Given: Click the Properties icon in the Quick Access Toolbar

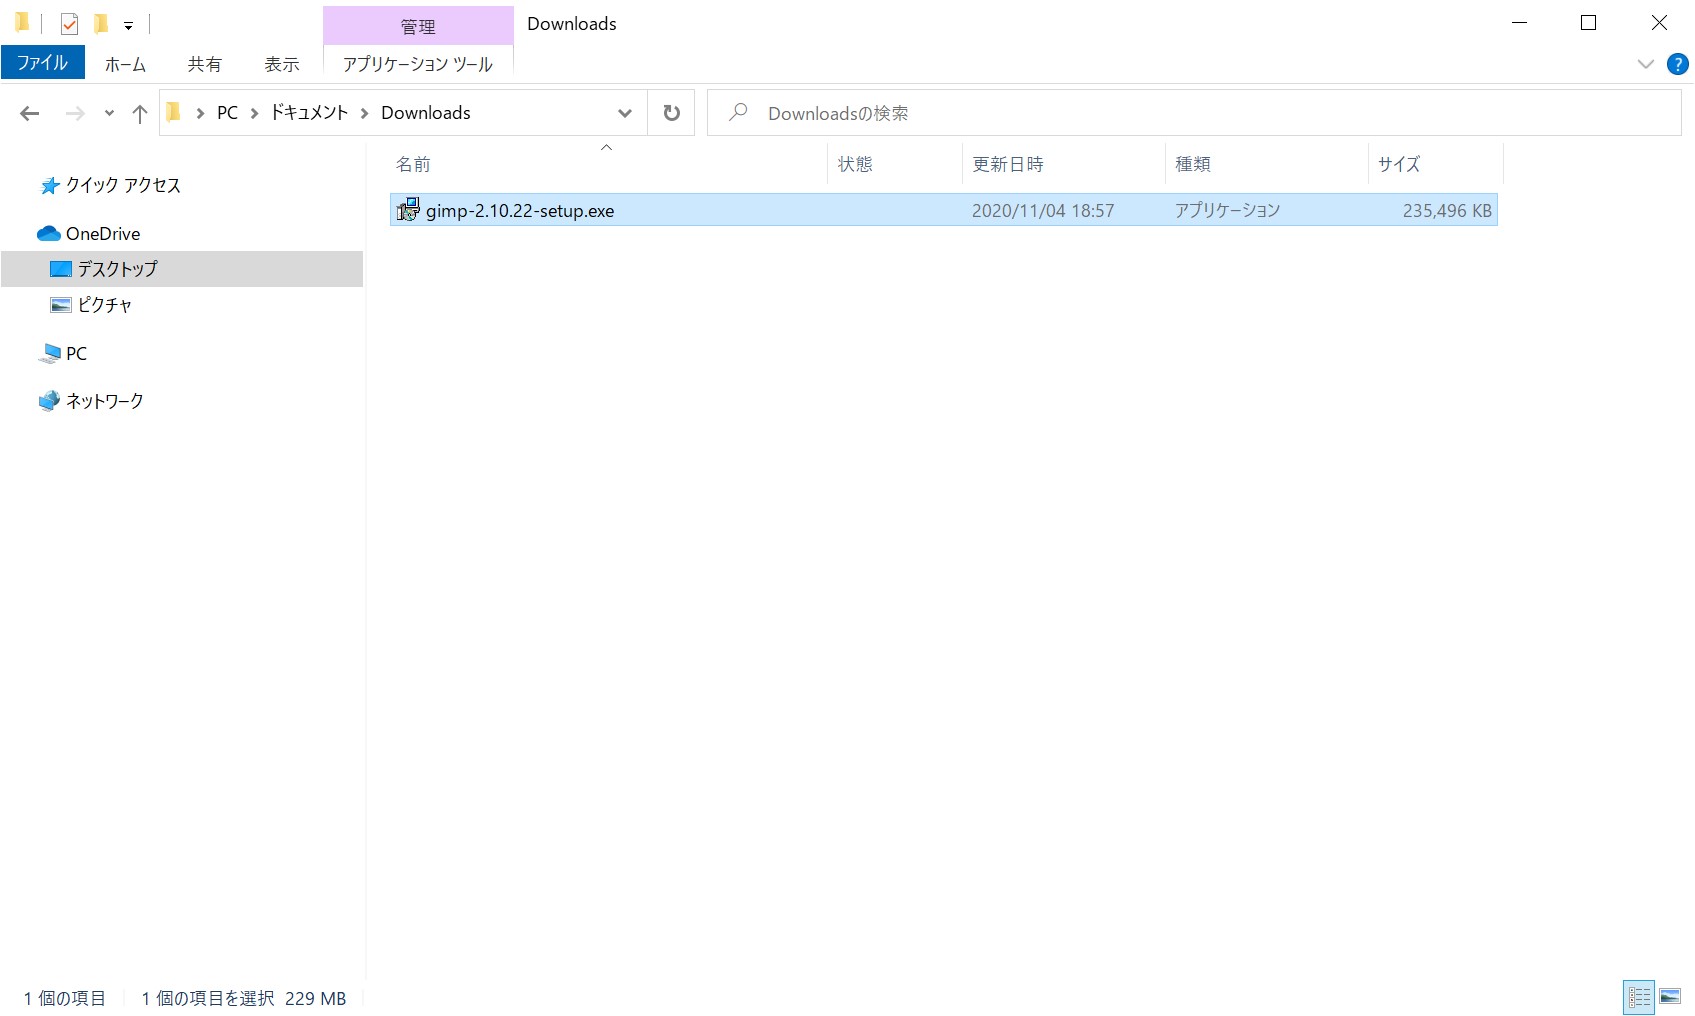Looking at the screenshot, I should click(x=69, y=23).
